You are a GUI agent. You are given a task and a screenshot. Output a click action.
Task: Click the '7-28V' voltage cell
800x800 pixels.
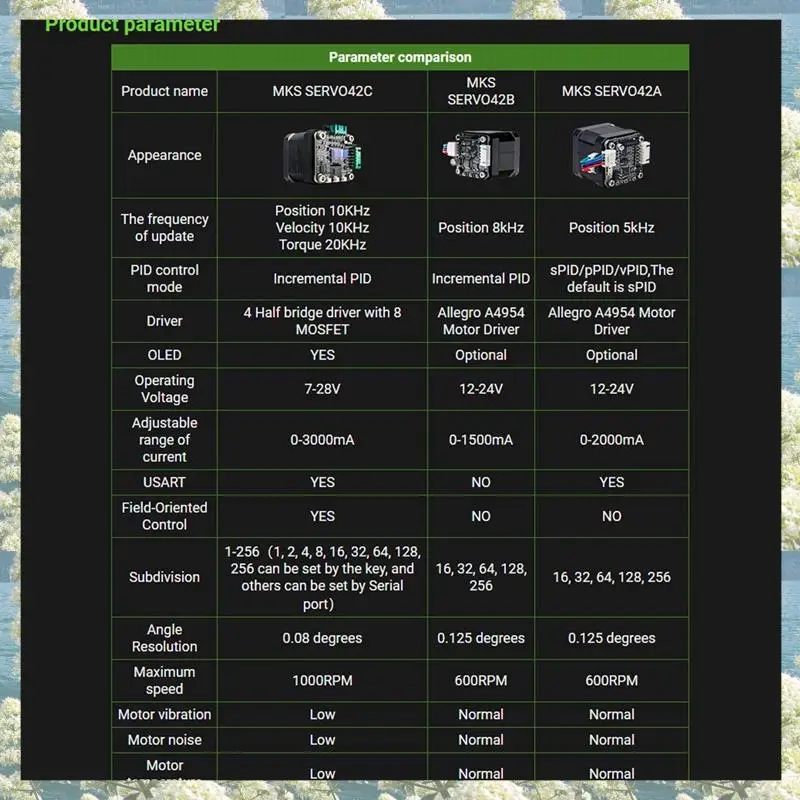click(x=322, y=389)
